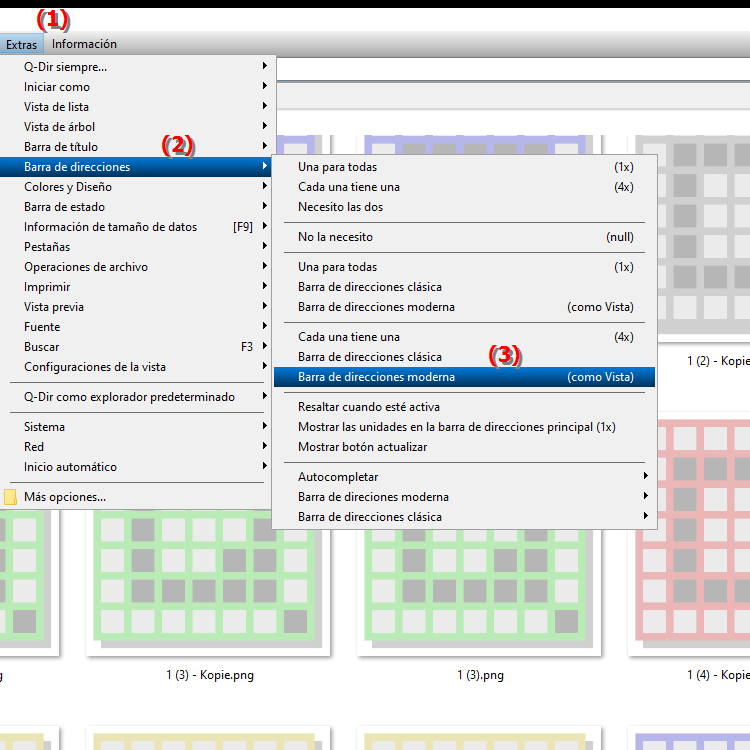Select highlighted Barra de direcciones moderna (como Vista)

(x=464, y=377)
